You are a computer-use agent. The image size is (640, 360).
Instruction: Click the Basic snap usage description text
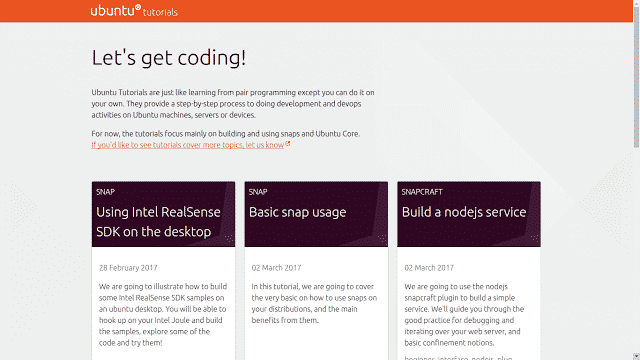pos(314,303)
